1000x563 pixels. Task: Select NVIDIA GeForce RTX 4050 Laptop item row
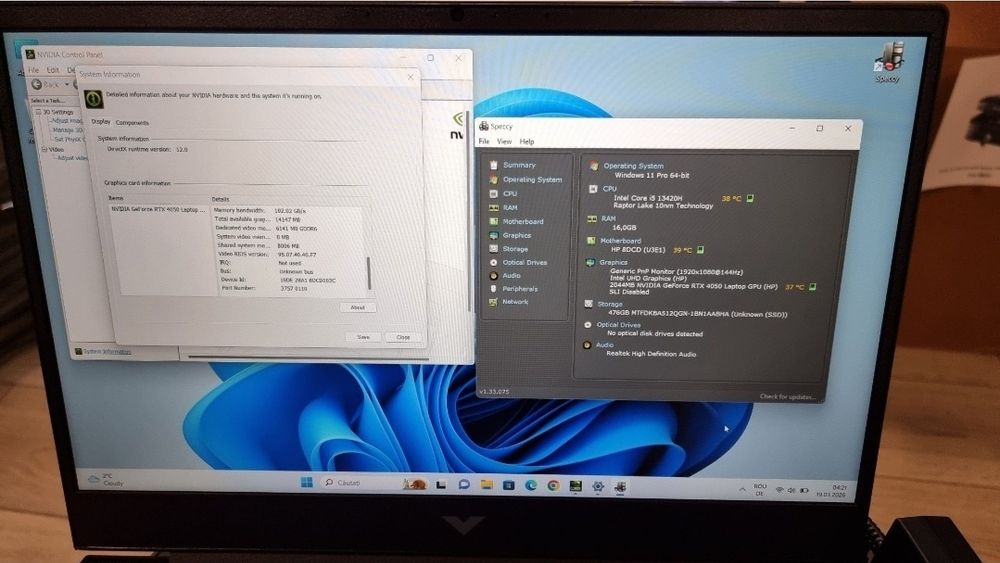(x=158, y=209)
